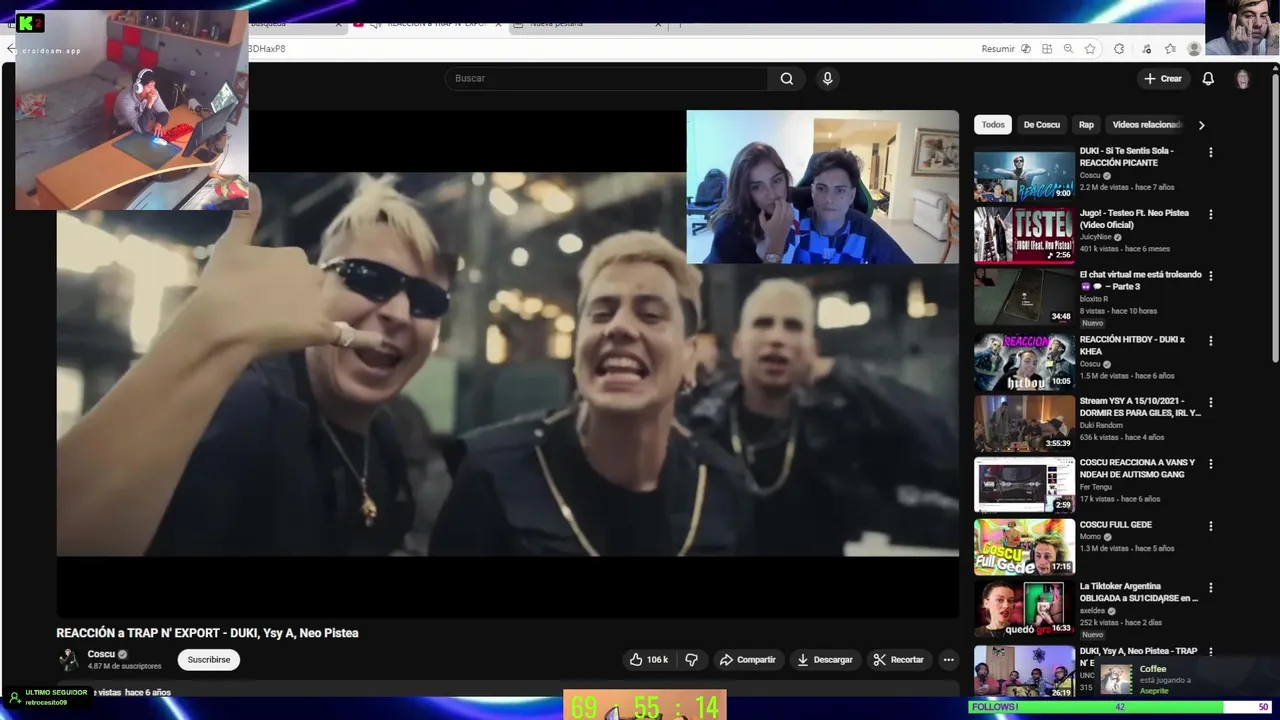Image resolution: width=1280 pixels, height=720 pixels.
Task: Open DUKI - Si Te Sentís Sola thumbnail
Action: click(x=1024, y=173)
